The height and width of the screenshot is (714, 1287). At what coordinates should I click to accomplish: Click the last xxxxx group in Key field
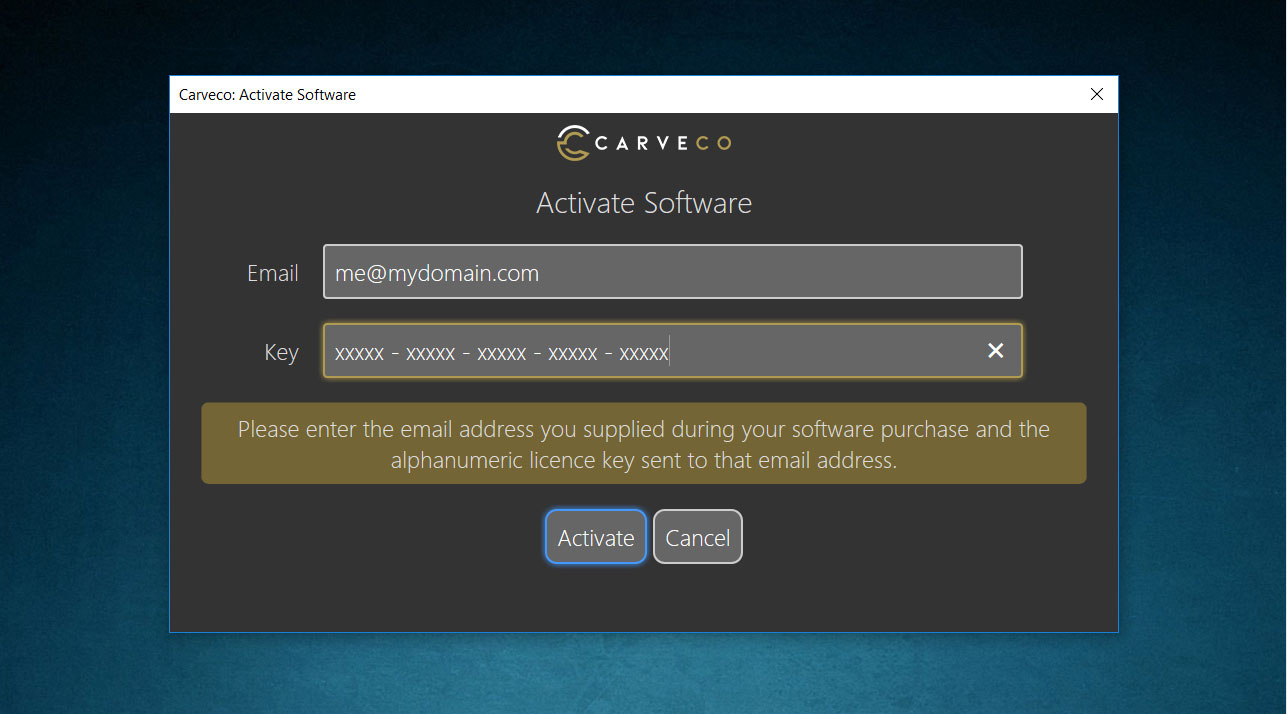coord(643,353)
